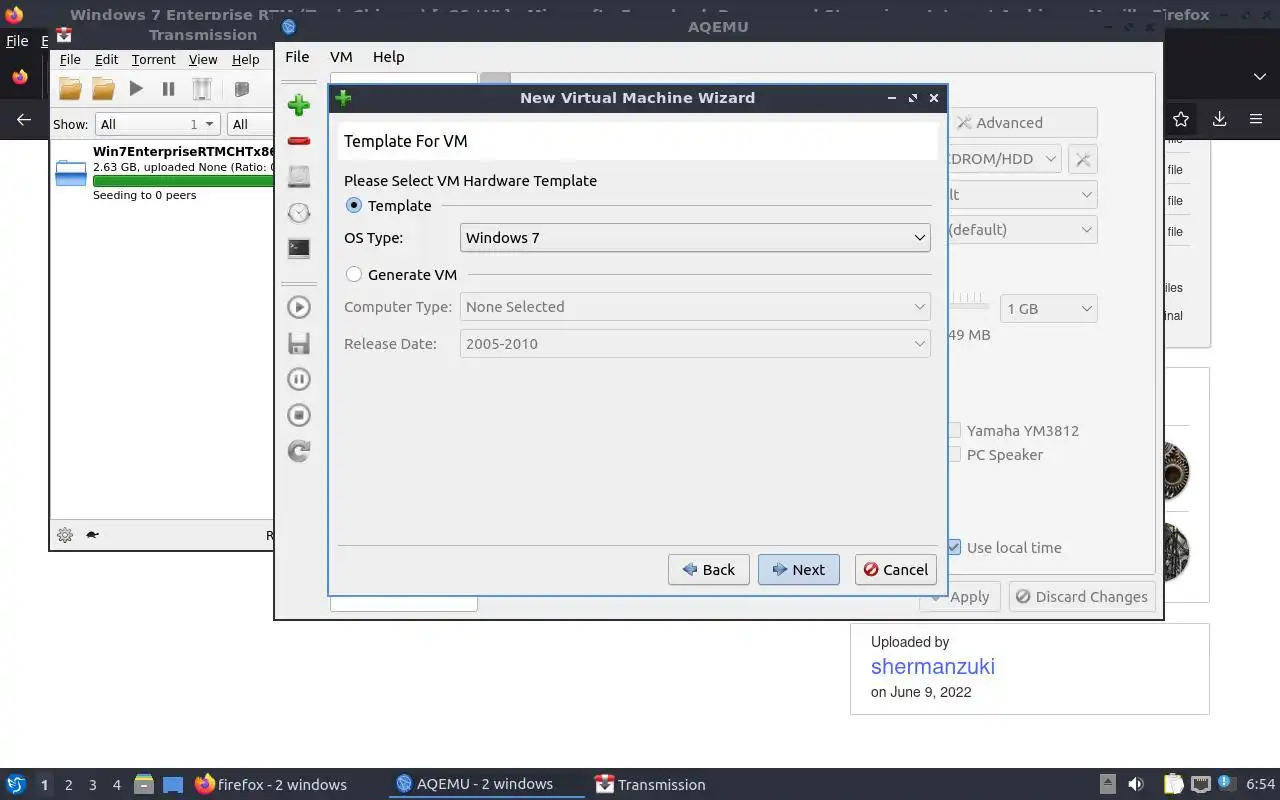Click the Next button in wizard
1280x800 pixels.
[798, 569]
